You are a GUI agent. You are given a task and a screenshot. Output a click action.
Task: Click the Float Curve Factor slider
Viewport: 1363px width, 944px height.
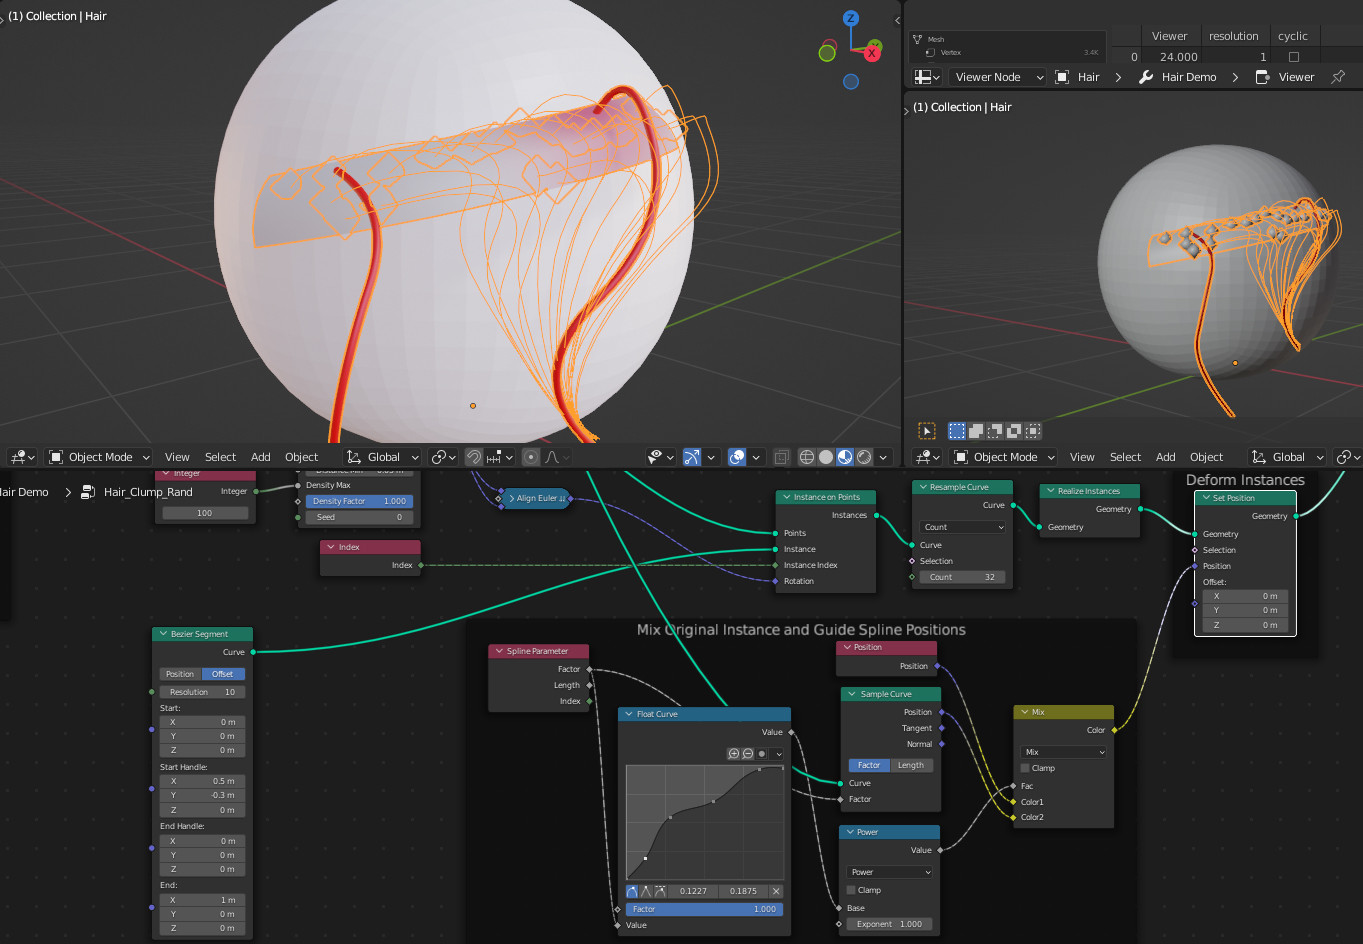(x=705, y=909)
